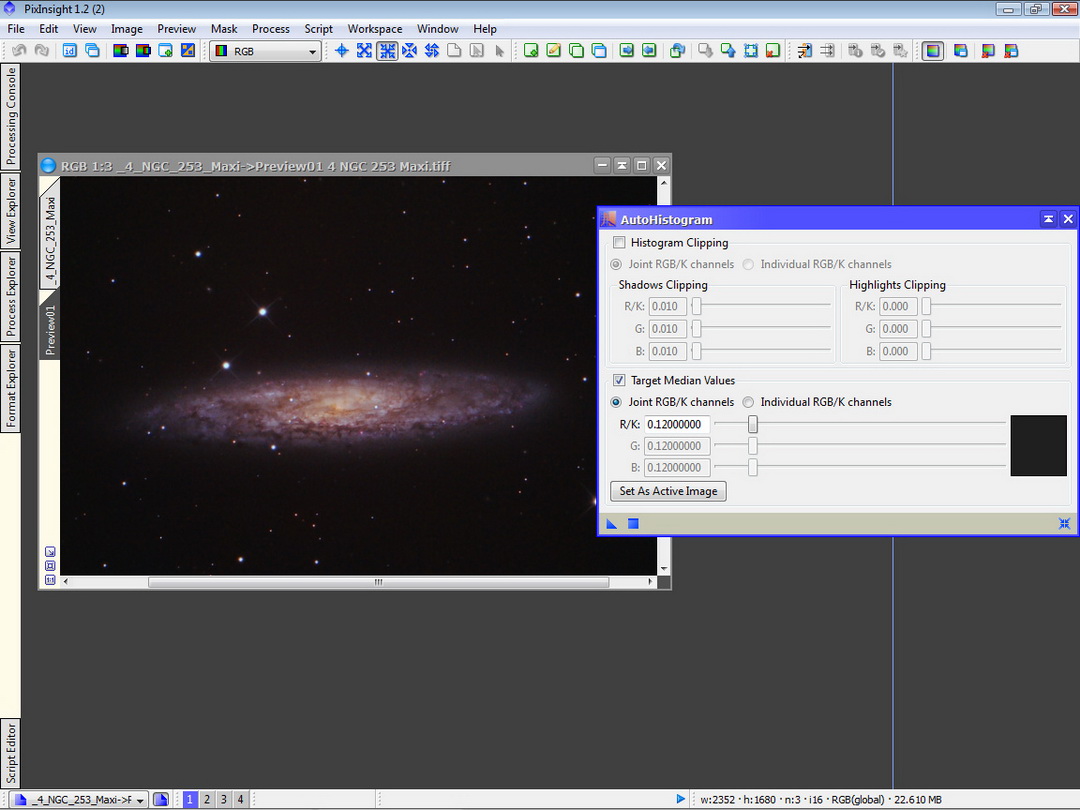Open the Process menu
This screenshot has width=1080, height=810.
pos(270,29)
